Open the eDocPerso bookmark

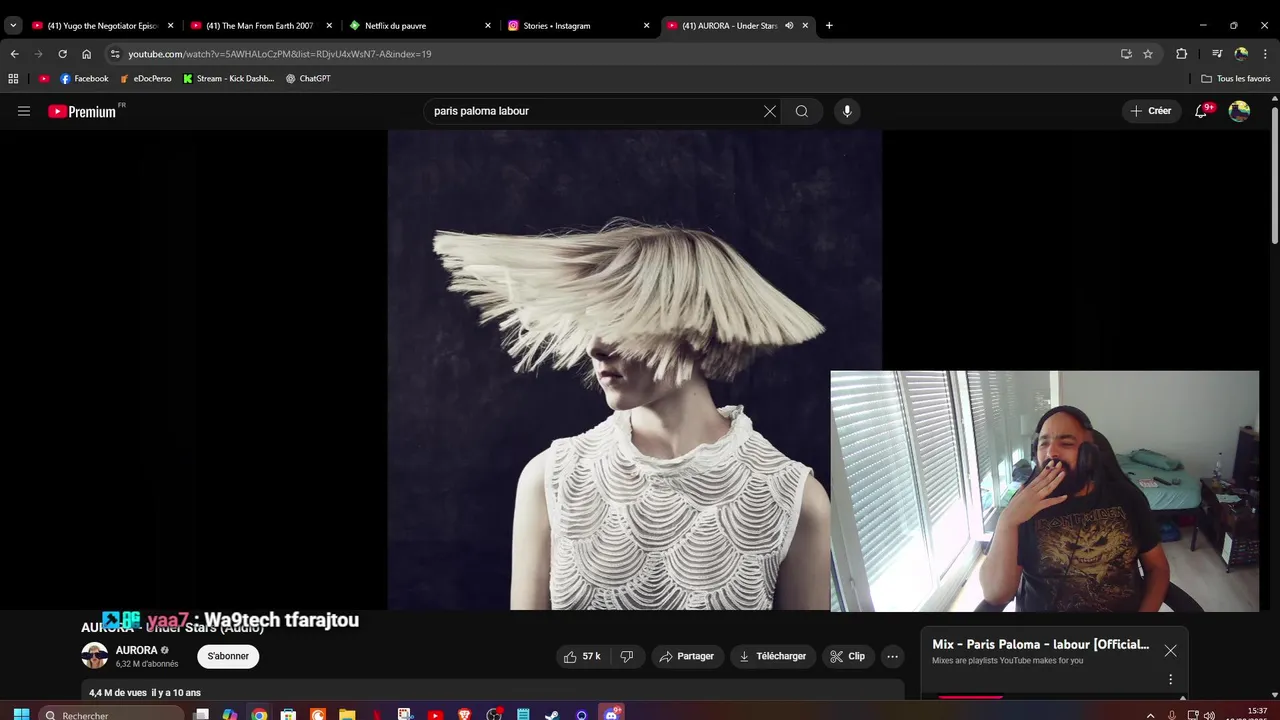tap(146, 78)
